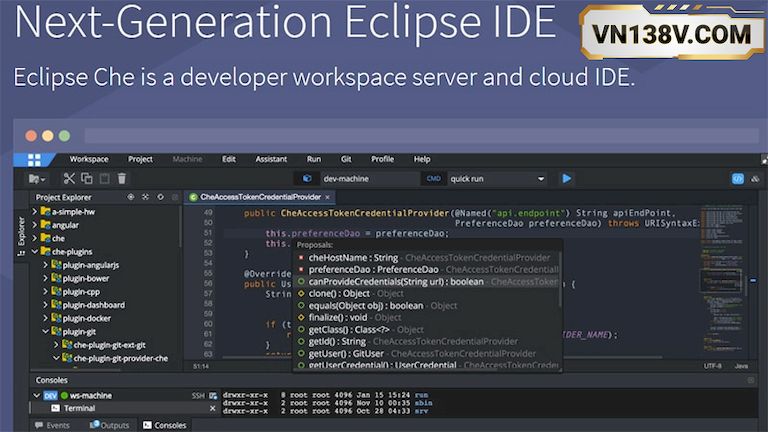Open the Project menu

tap(140, 159)
